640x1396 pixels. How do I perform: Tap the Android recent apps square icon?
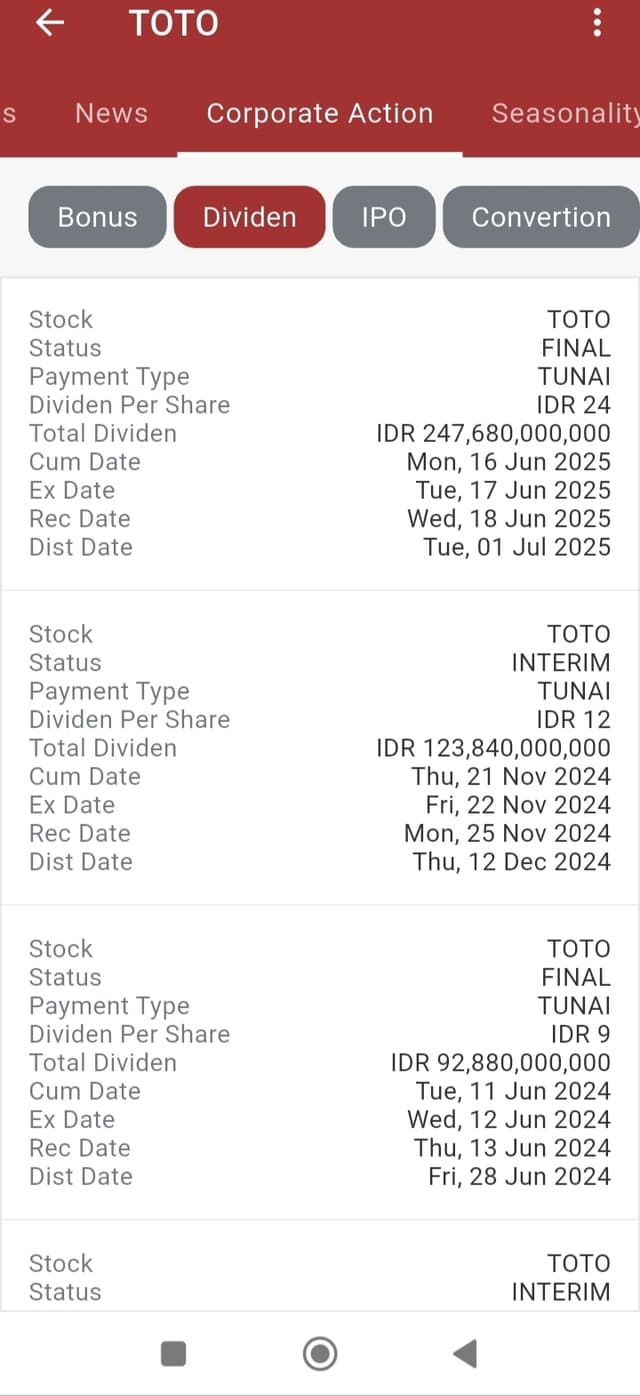point(173,1354)
